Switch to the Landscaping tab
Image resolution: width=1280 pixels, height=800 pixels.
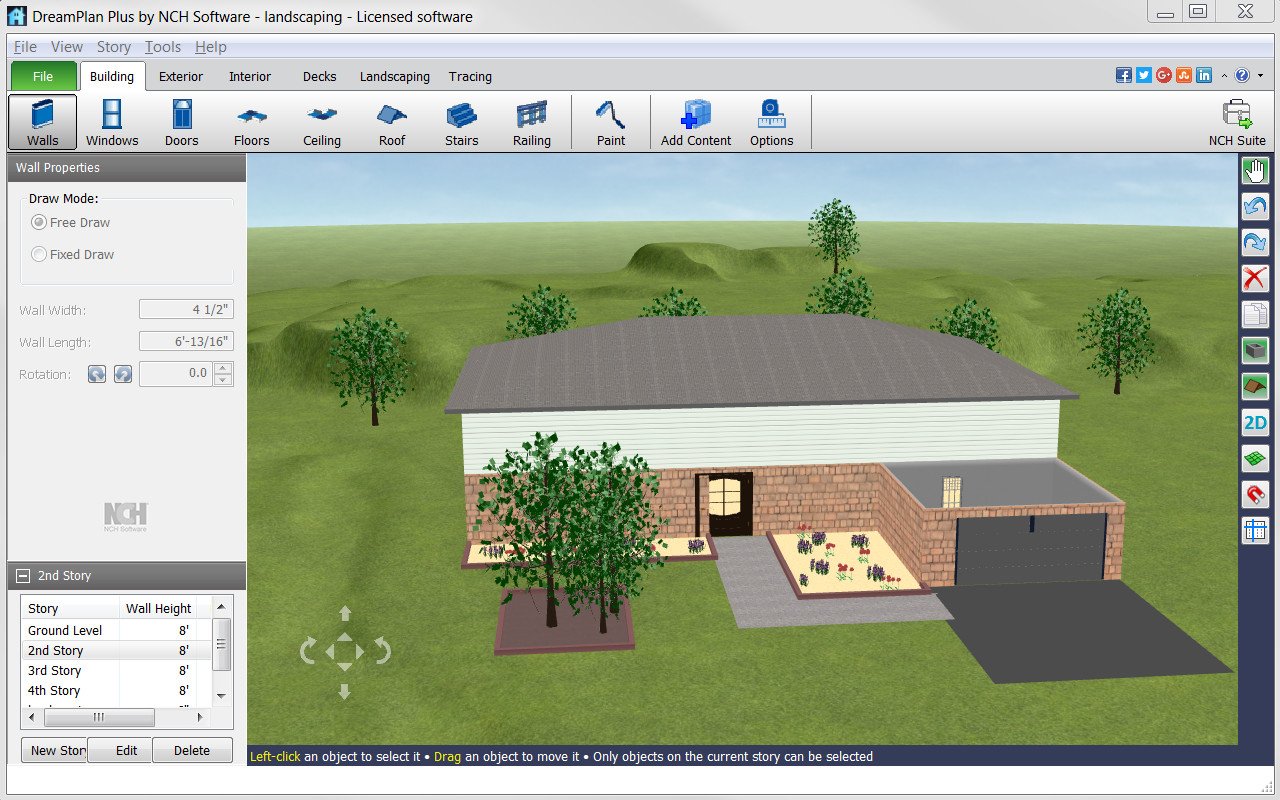click(x=394, y=76)
